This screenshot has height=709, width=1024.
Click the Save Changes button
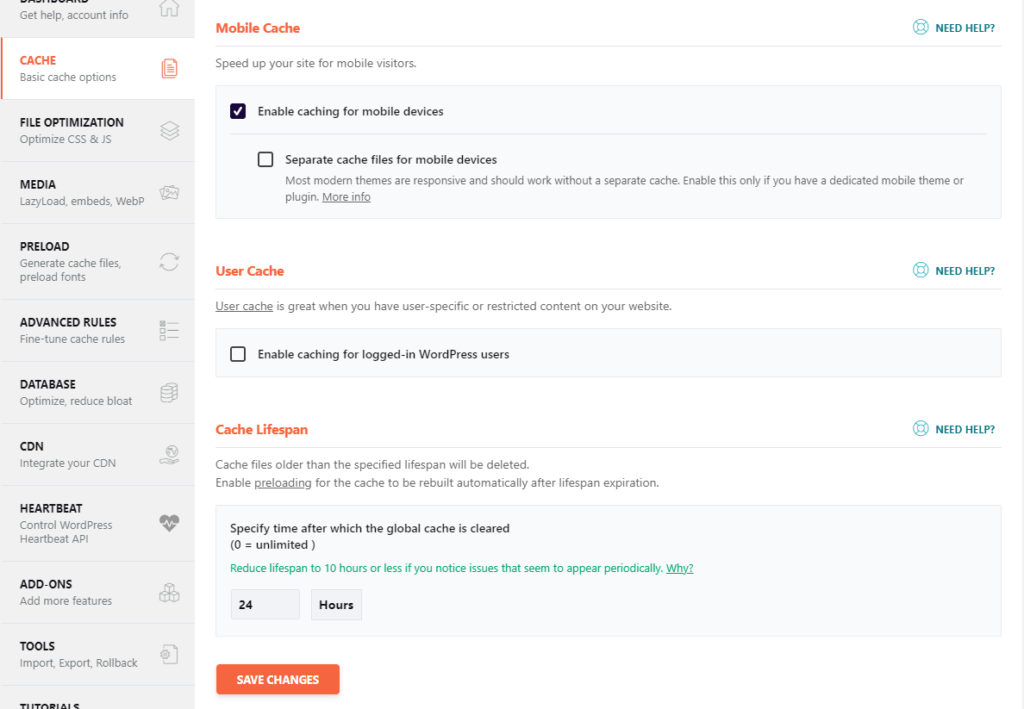(278, 680)
